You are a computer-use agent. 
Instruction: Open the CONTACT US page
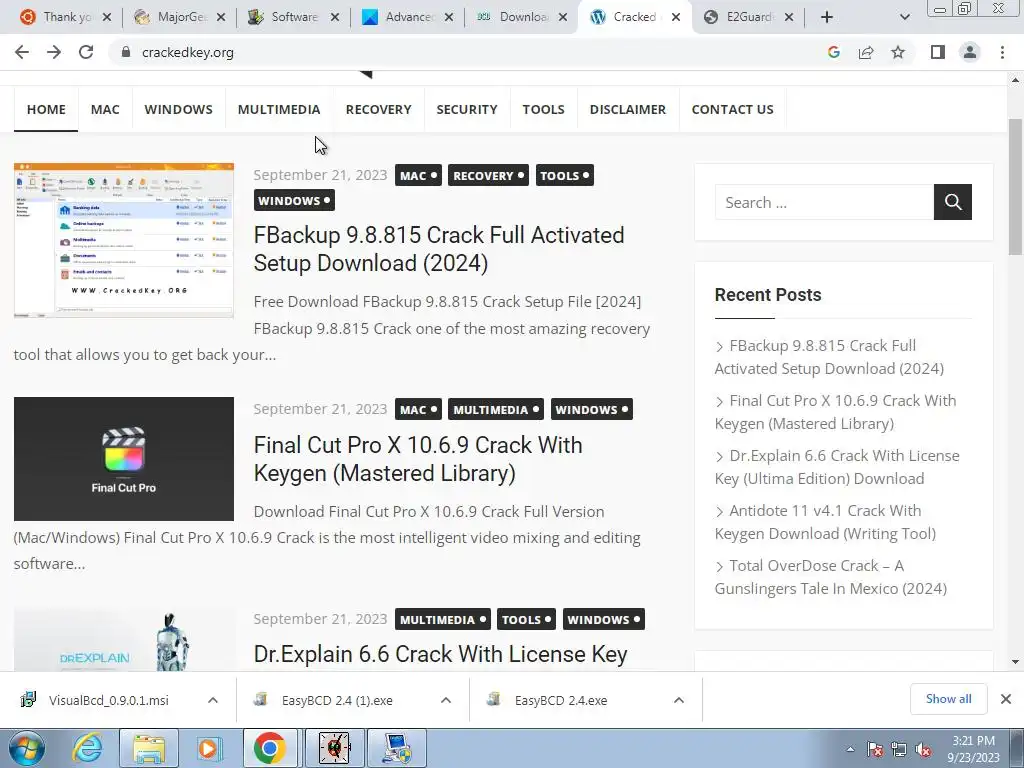click(733, 109)
